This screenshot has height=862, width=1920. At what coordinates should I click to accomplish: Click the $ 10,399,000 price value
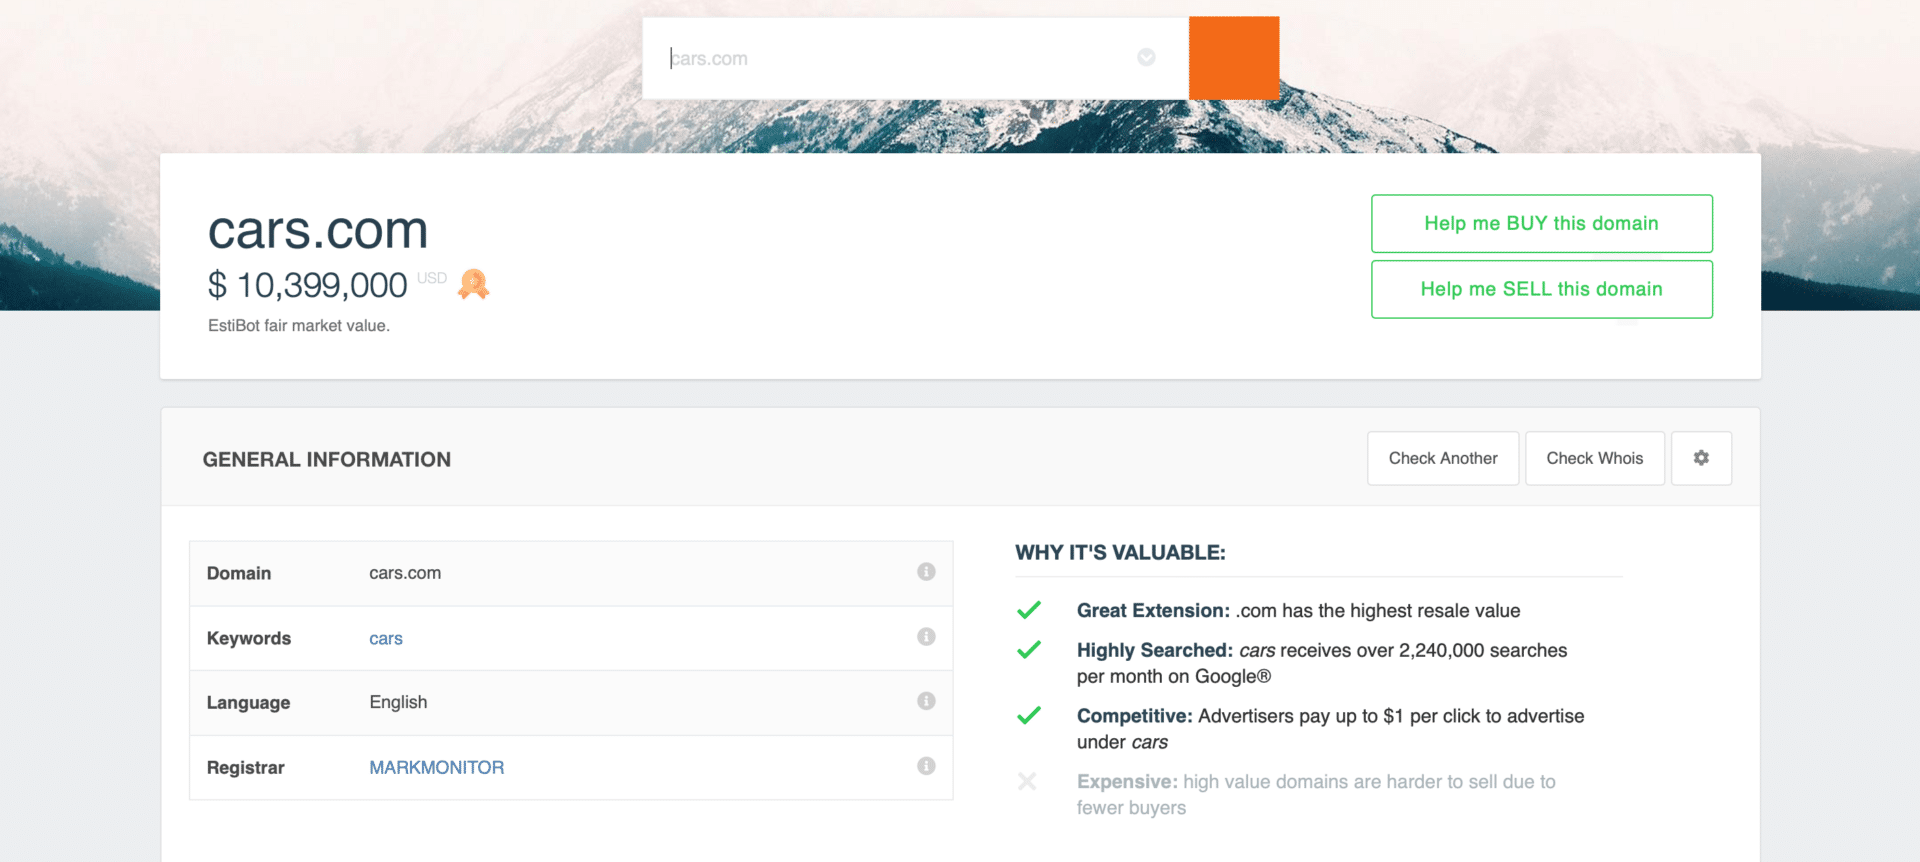point(308,286)
